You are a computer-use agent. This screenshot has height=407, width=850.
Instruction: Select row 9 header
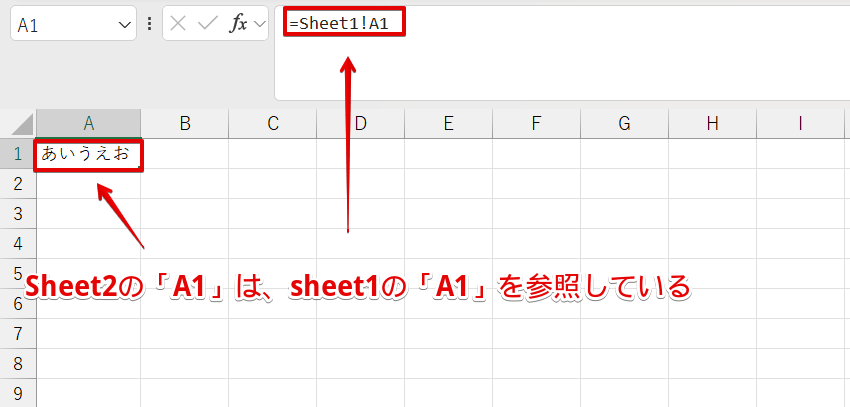point(18,393)
